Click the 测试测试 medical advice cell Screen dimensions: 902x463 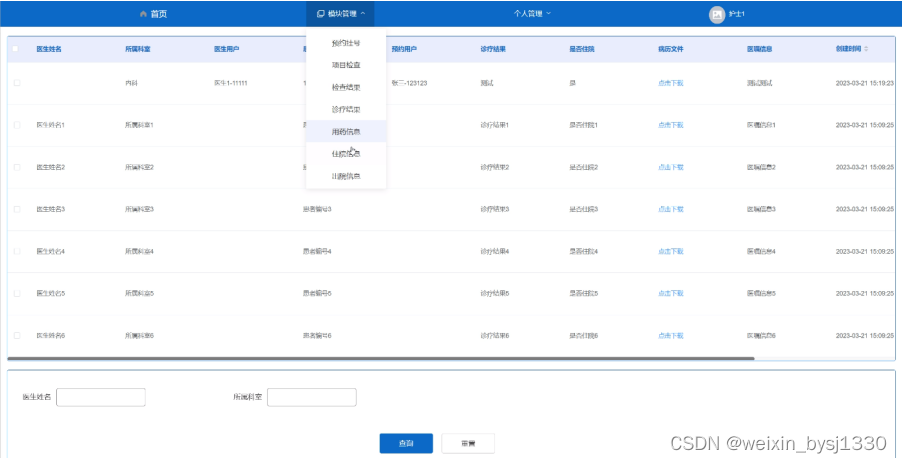click(x=760, y=83)
